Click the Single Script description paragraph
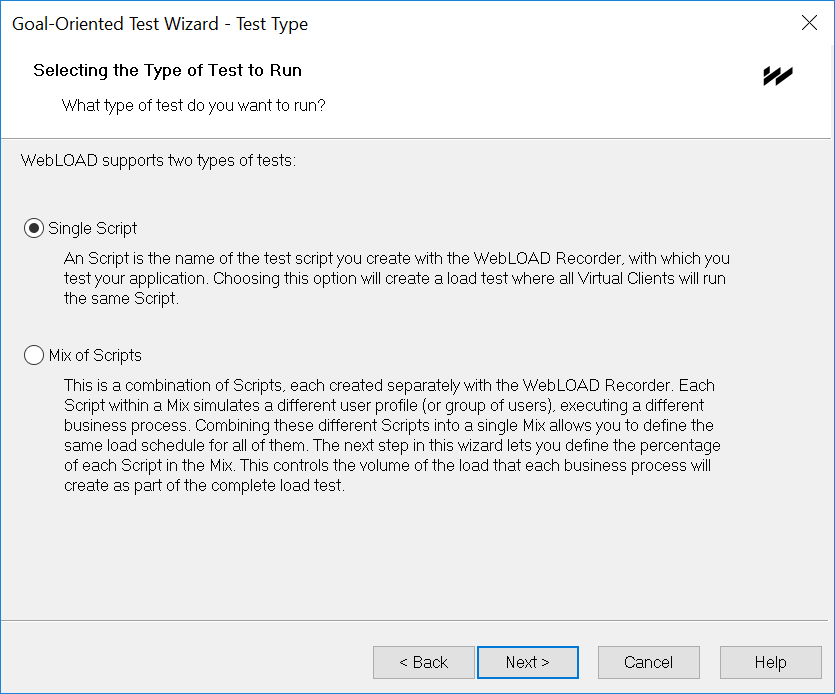This screenshot has width=835, height=694. click(397, 279)
